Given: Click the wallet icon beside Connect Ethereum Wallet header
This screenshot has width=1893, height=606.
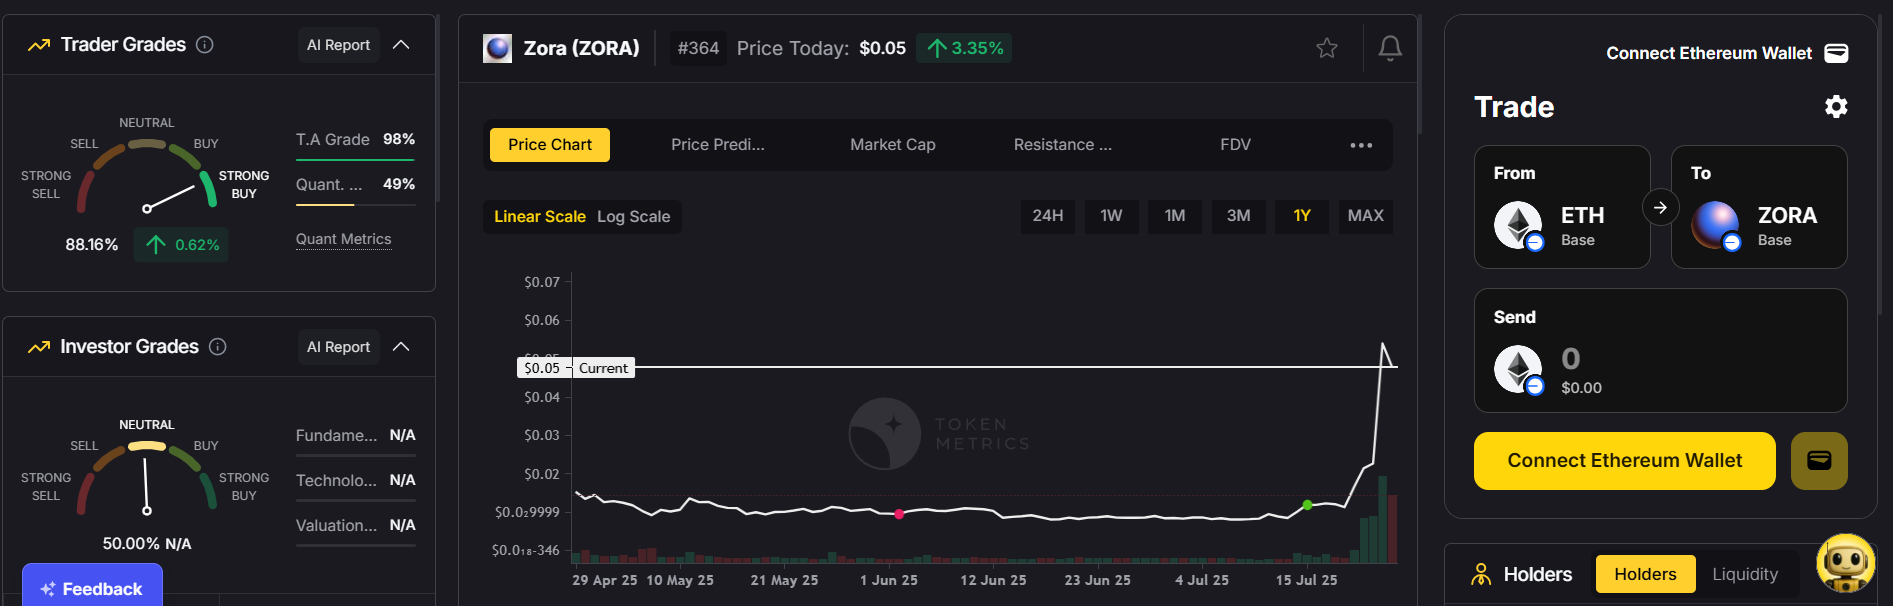Looking at the screenshot, I should [1837, 53].
